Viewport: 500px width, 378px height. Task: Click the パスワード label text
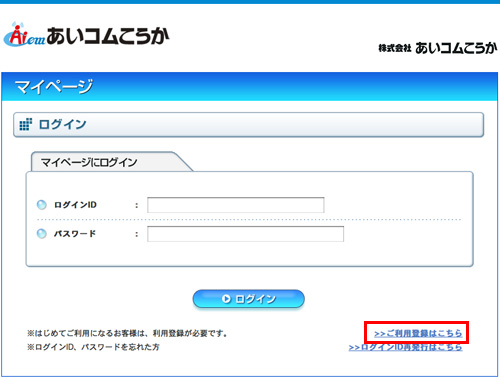tap(75, 234)
